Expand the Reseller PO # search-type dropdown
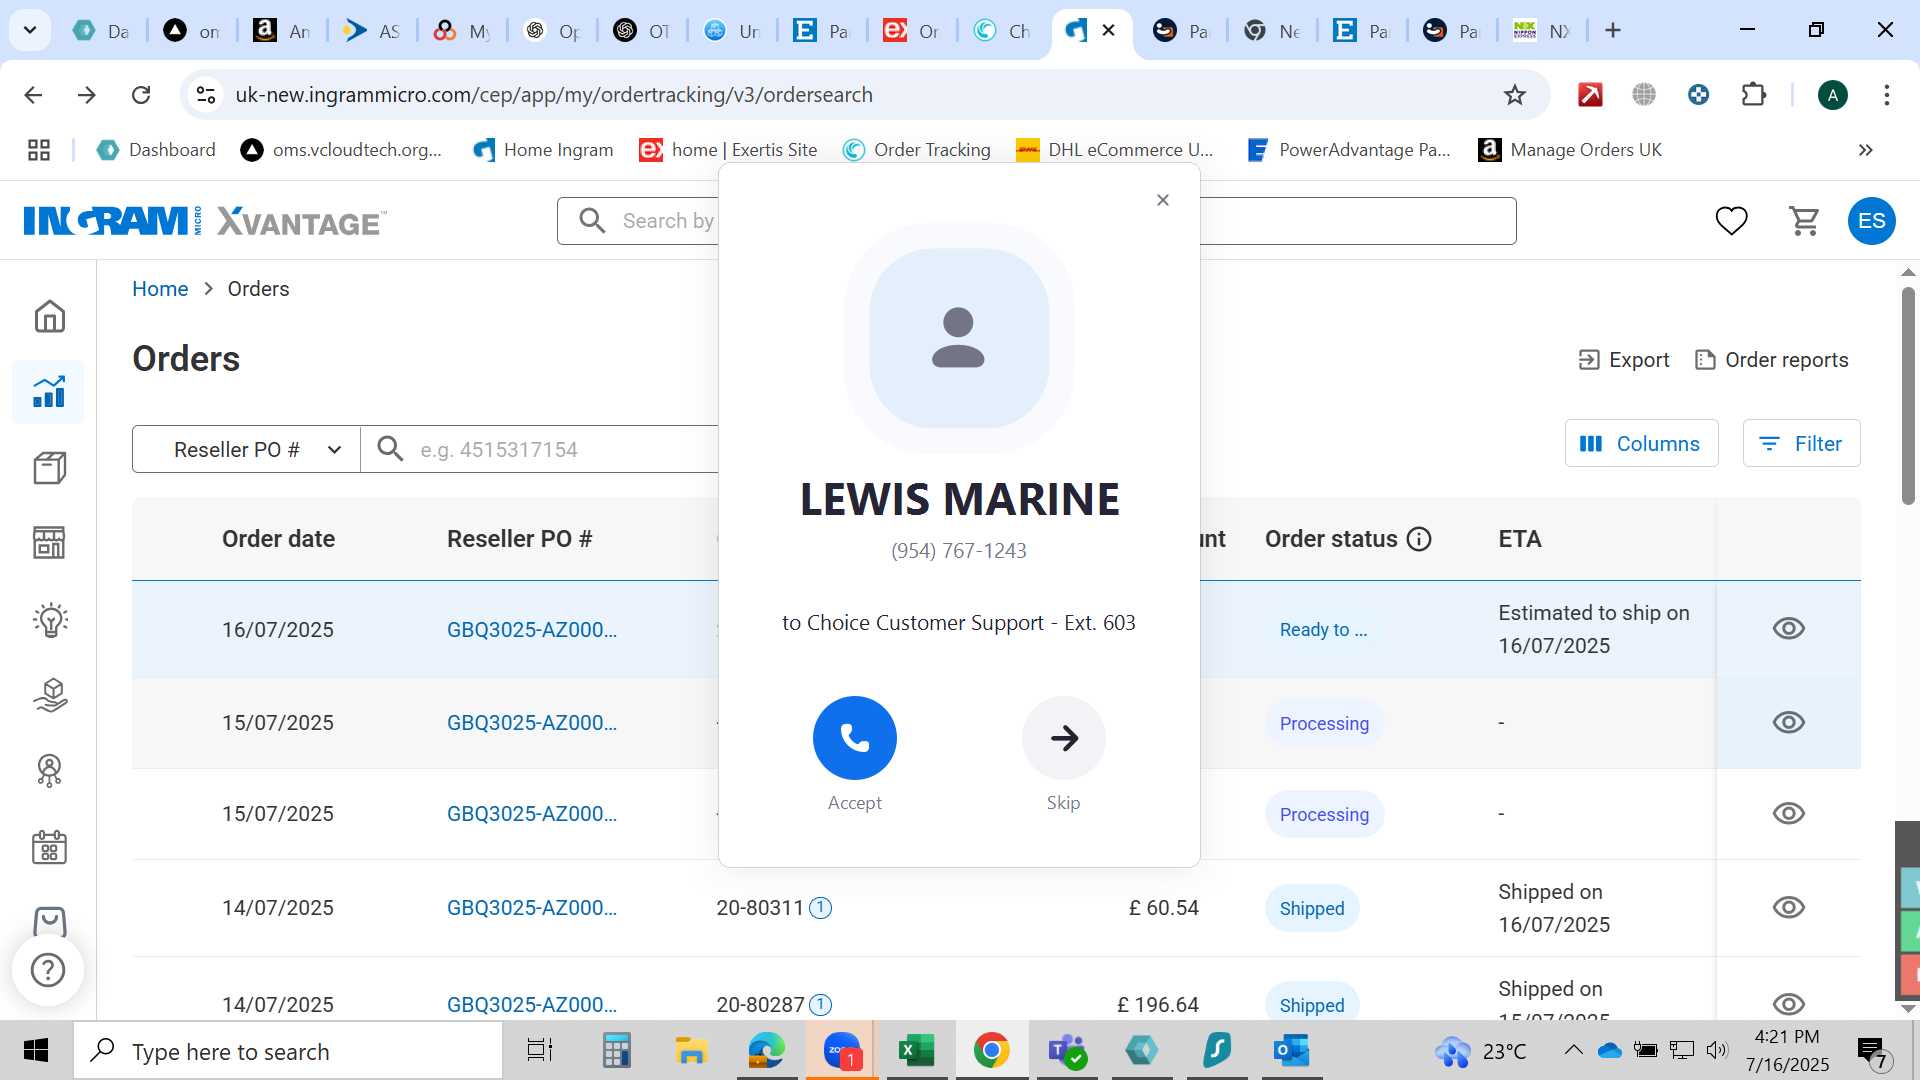The height and width of the screenshot is (1080, 1920). click(246, 449)
